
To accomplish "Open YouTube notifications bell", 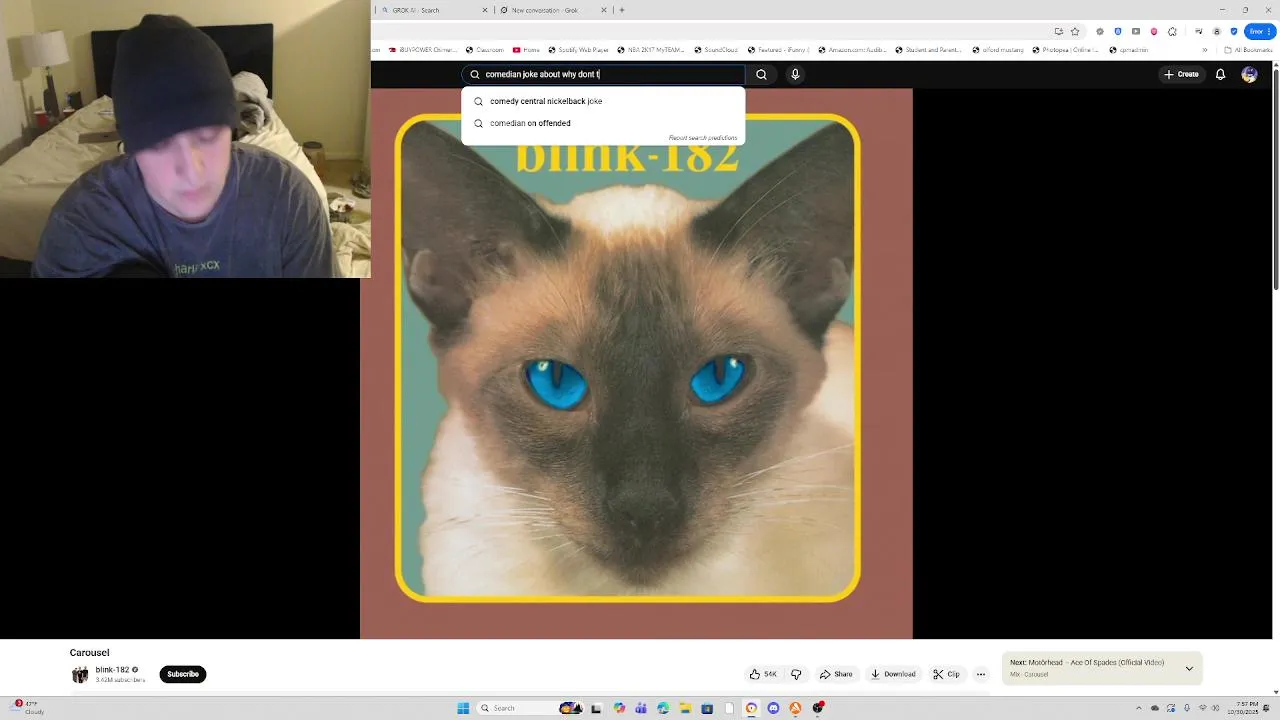I will [1220, 74].
